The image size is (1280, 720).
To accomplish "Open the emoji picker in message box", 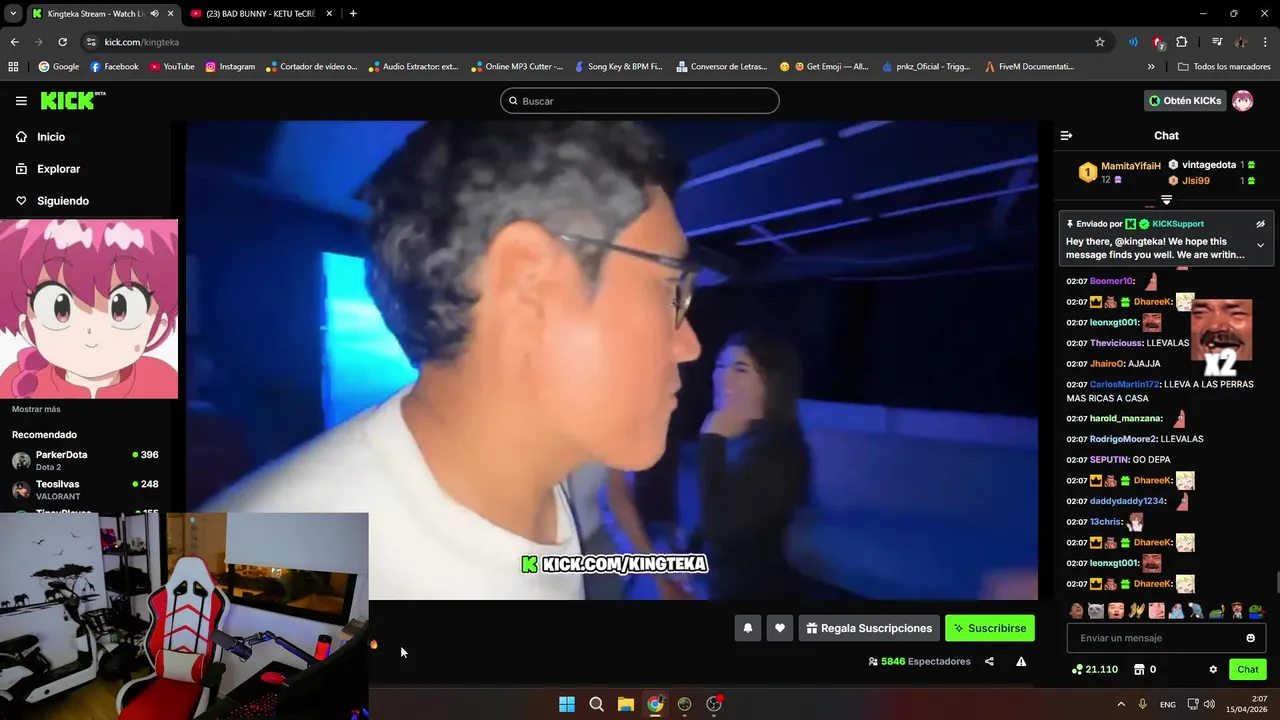I will click(x=1250, y=638).
